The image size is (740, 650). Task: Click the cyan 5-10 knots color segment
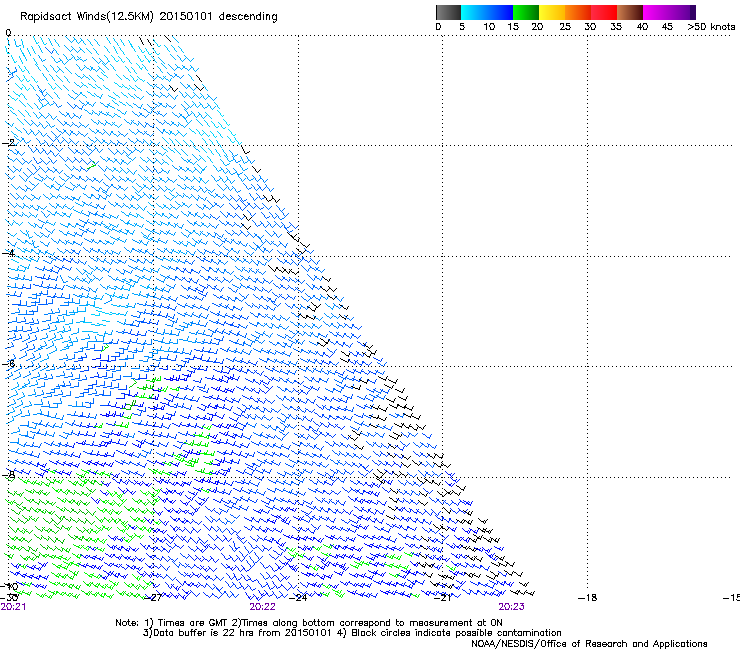point(474,12)
